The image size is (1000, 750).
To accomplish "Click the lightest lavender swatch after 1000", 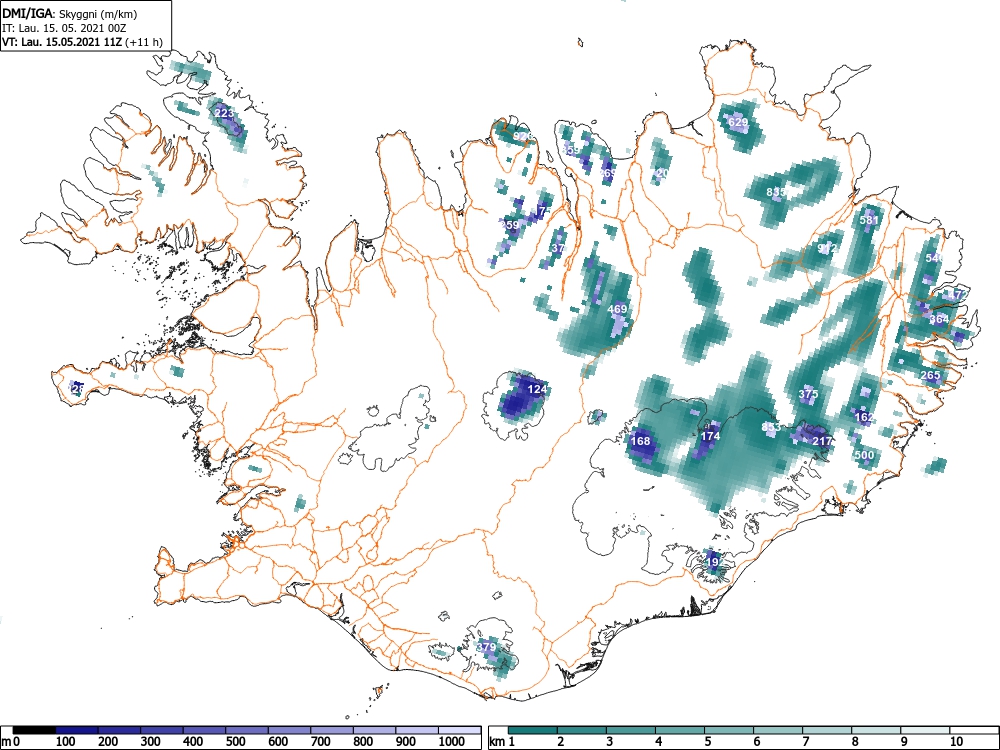I will (459, 730).
